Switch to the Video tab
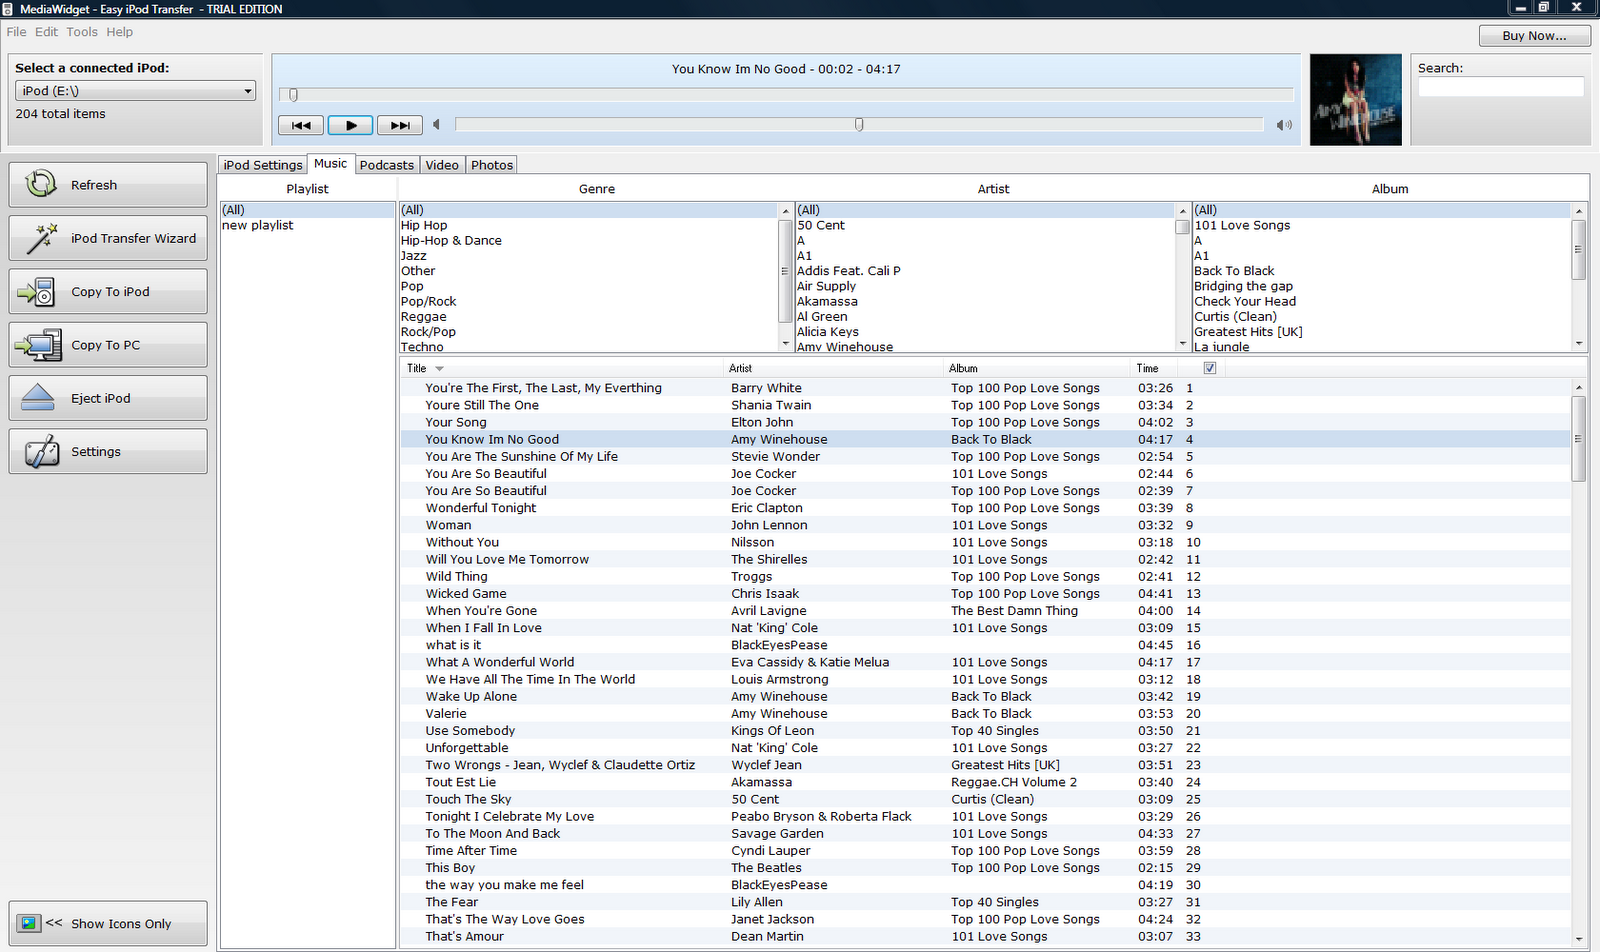 pyautogui.click(x=442, y=165)
